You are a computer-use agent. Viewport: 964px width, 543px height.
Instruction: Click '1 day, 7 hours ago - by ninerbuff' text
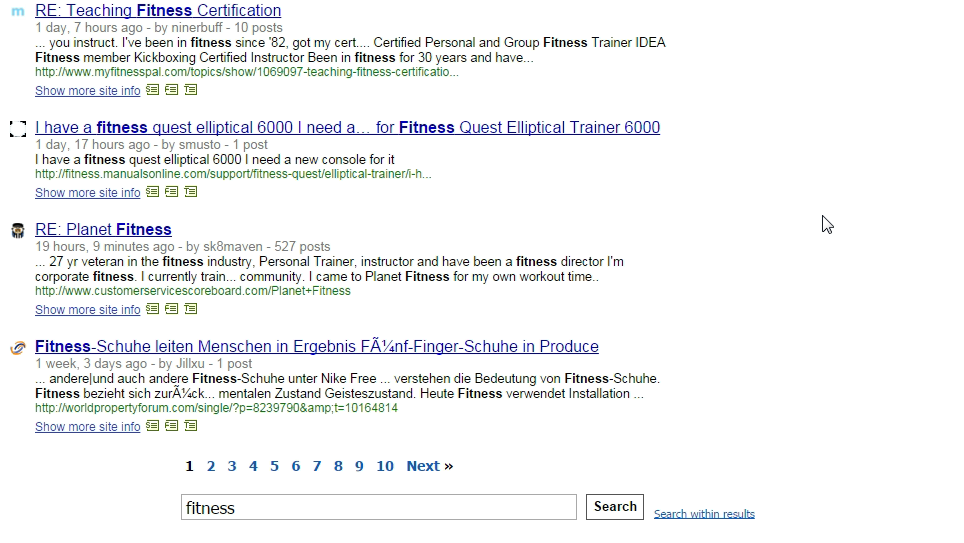tap(128, 28)
